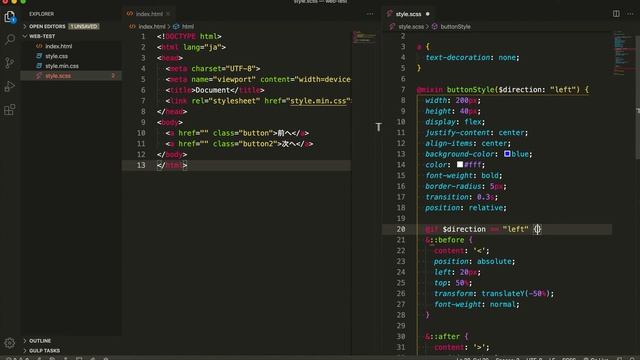Click html in the left breadcrumb
This screenshot has height=360, width=640.
(188, 27)
